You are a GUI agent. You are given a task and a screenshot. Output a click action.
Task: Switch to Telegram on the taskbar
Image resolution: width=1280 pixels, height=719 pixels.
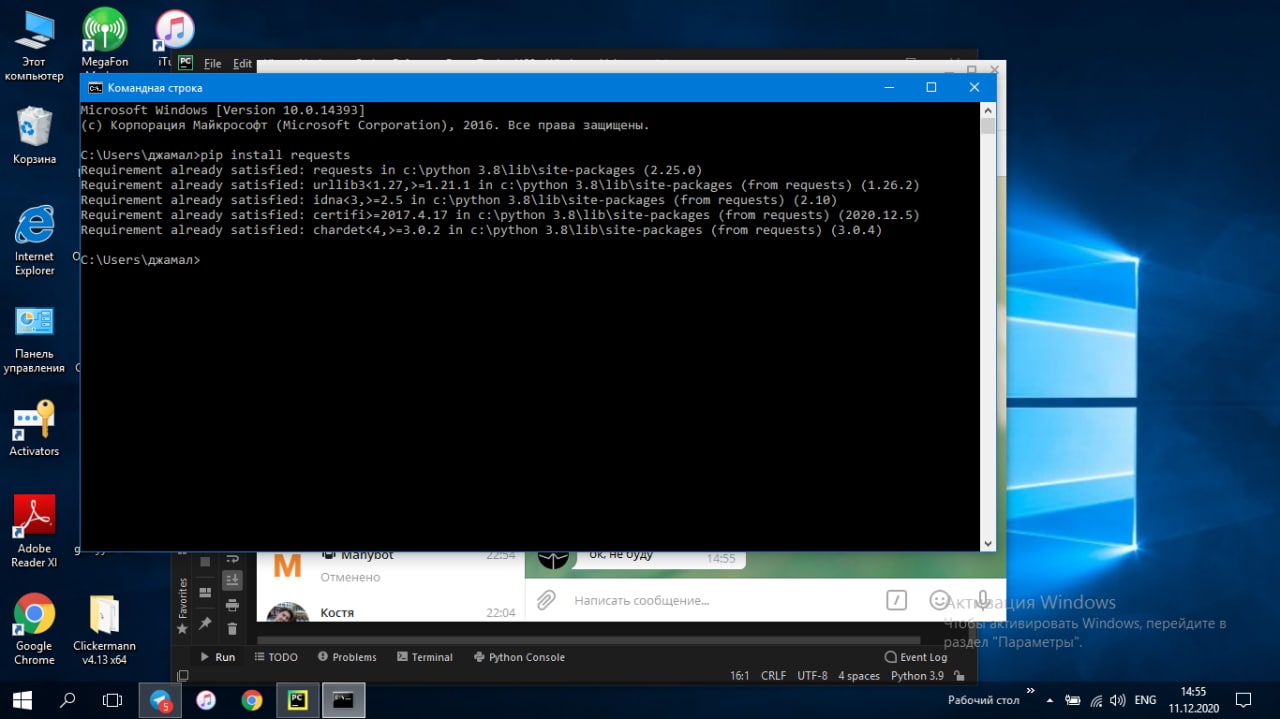[x=160, y=700]
